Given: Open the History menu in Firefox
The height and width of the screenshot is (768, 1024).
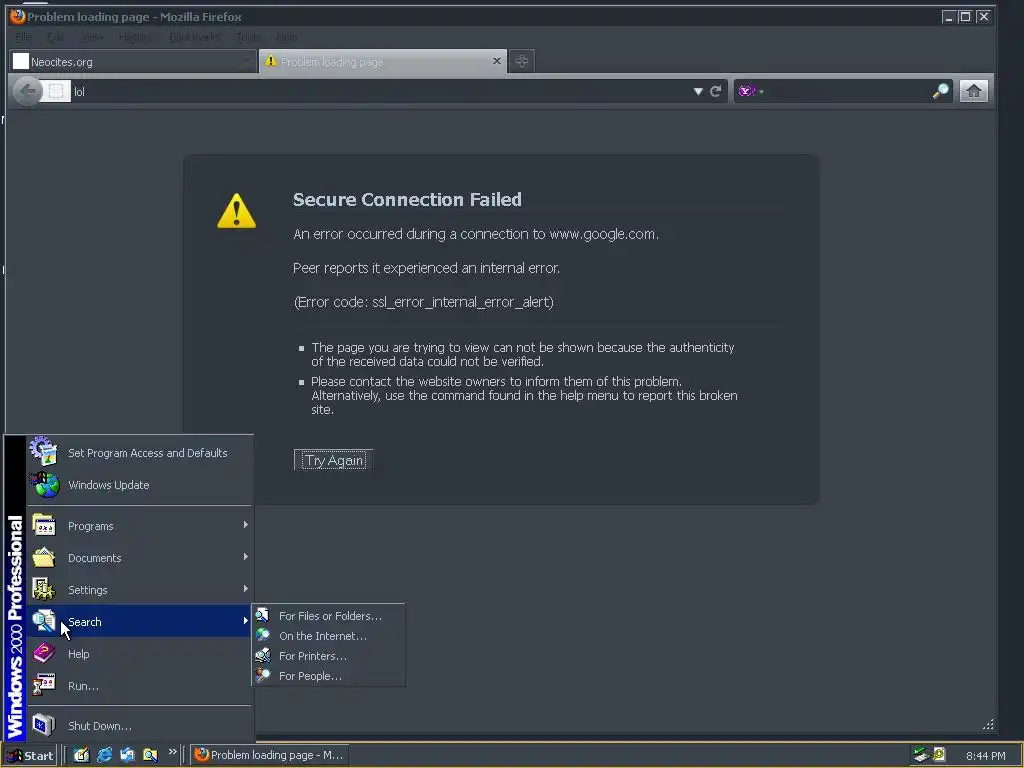Looking at the screenshot, I should 135,37.
